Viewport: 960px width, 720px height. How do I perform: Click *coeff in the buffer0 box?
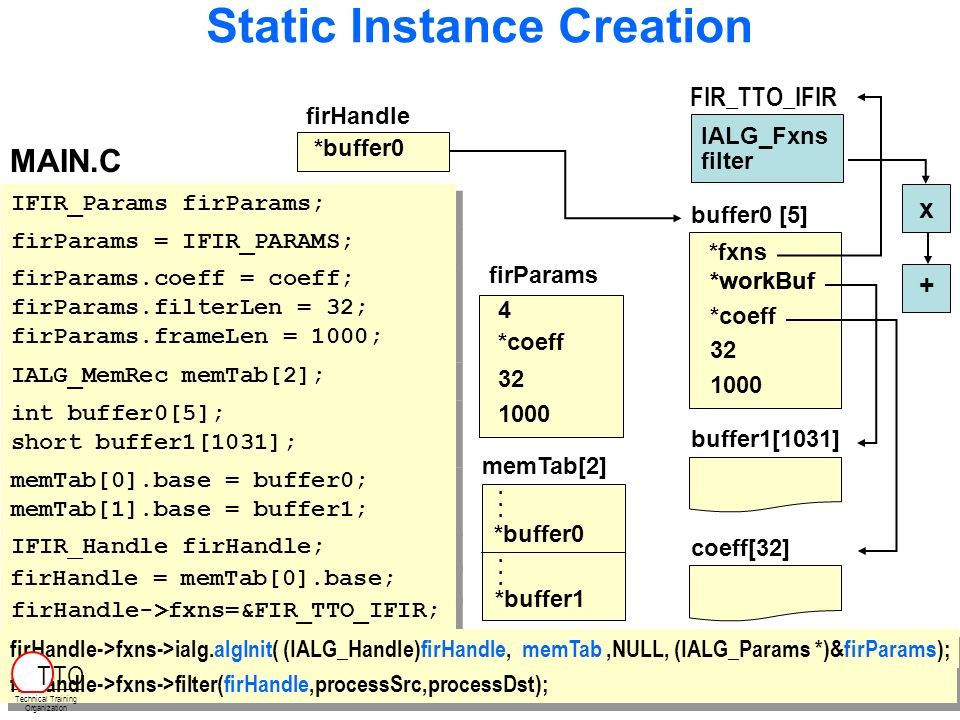tap(743, 317)
